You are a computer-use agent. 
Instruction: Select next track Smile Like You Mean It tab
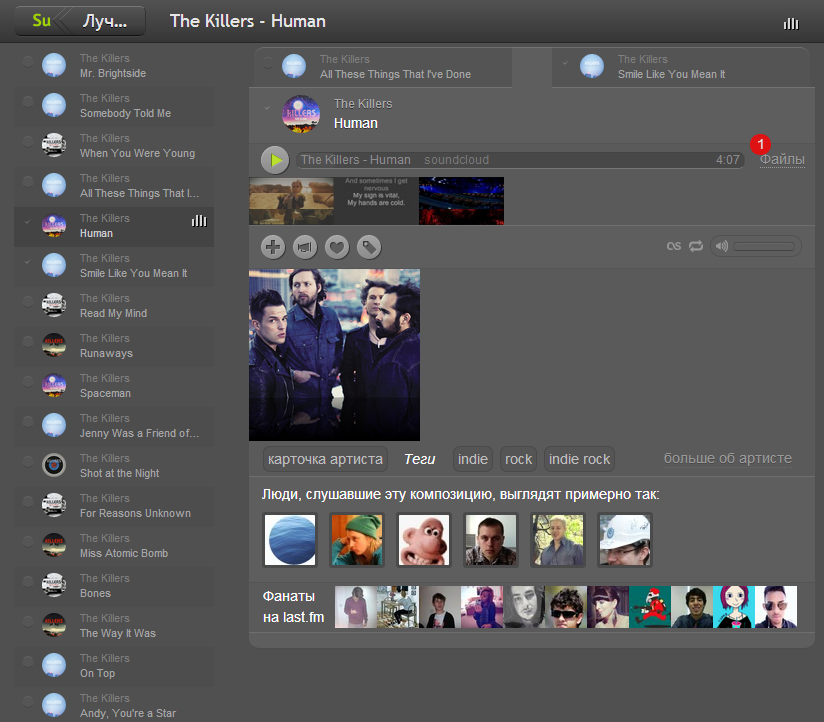click(683, 67)
